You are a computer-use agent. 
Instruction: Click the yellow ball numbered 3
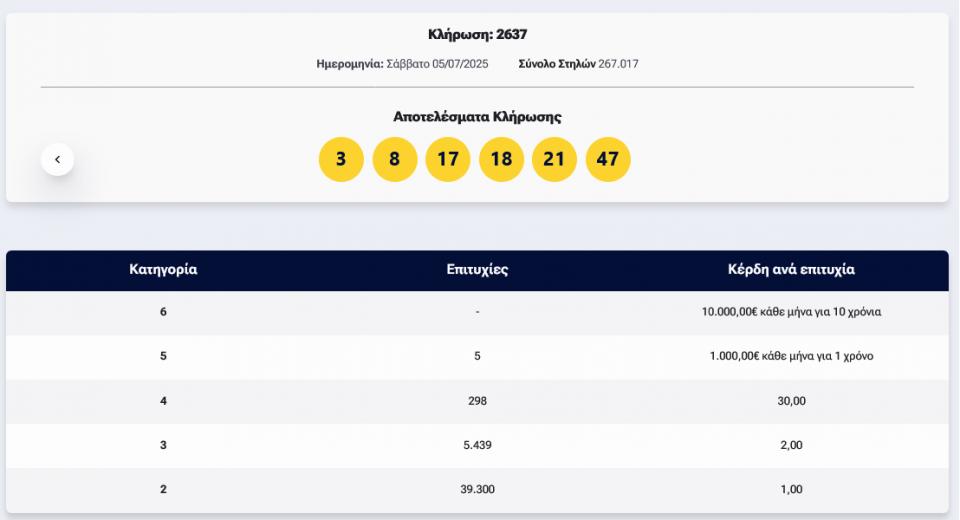click(341, 159)
